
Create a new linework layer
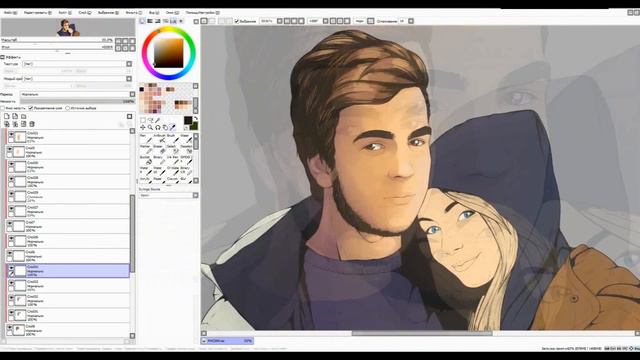[x=15, y=116]
